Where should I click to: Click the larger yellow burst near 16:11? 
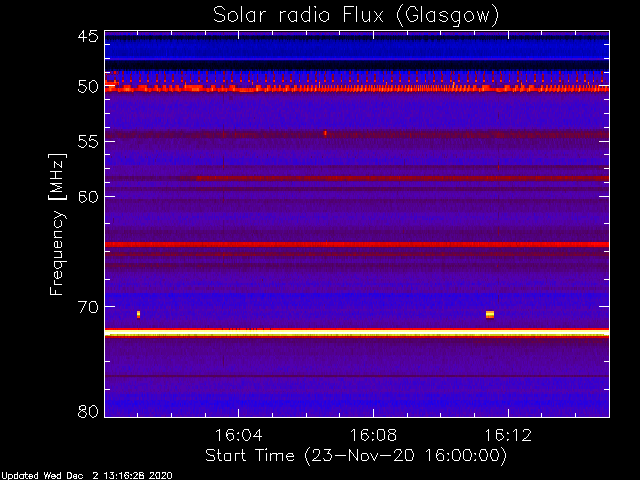[490, 314]
